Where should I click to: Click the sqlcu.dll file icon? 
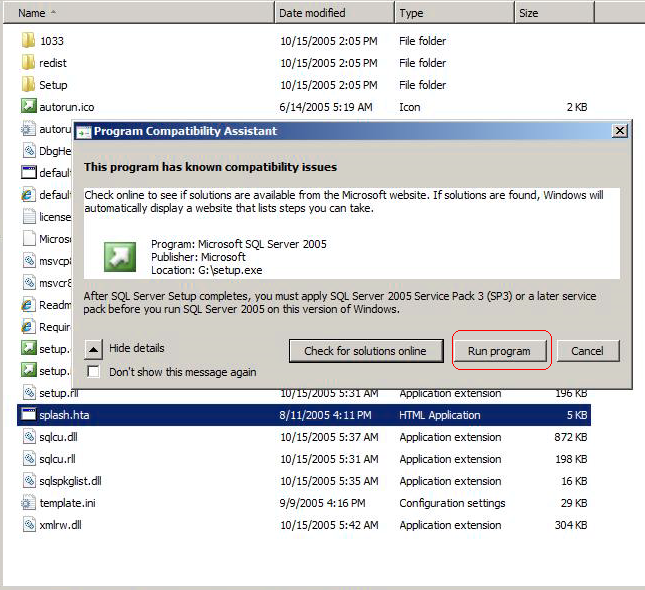28,437
